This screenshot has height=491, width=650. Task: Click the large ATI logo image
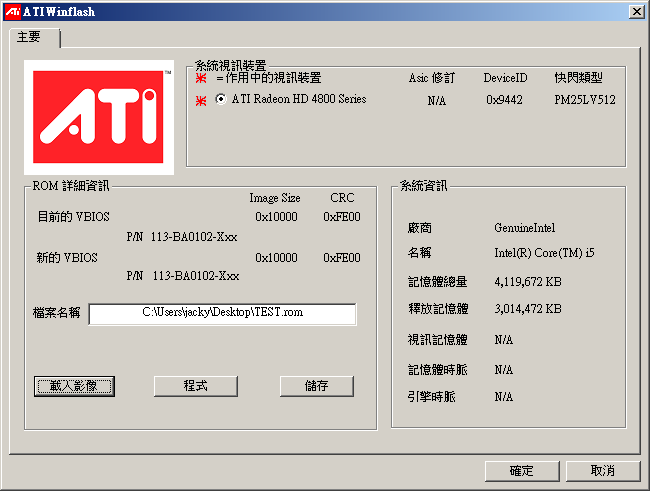[99, 117]
